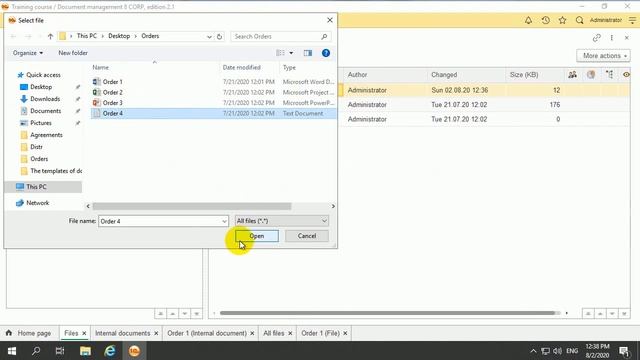This screenshot has width=640, height=360.
Task: Open Windows Start menu
Action: (x=12, y=351)
